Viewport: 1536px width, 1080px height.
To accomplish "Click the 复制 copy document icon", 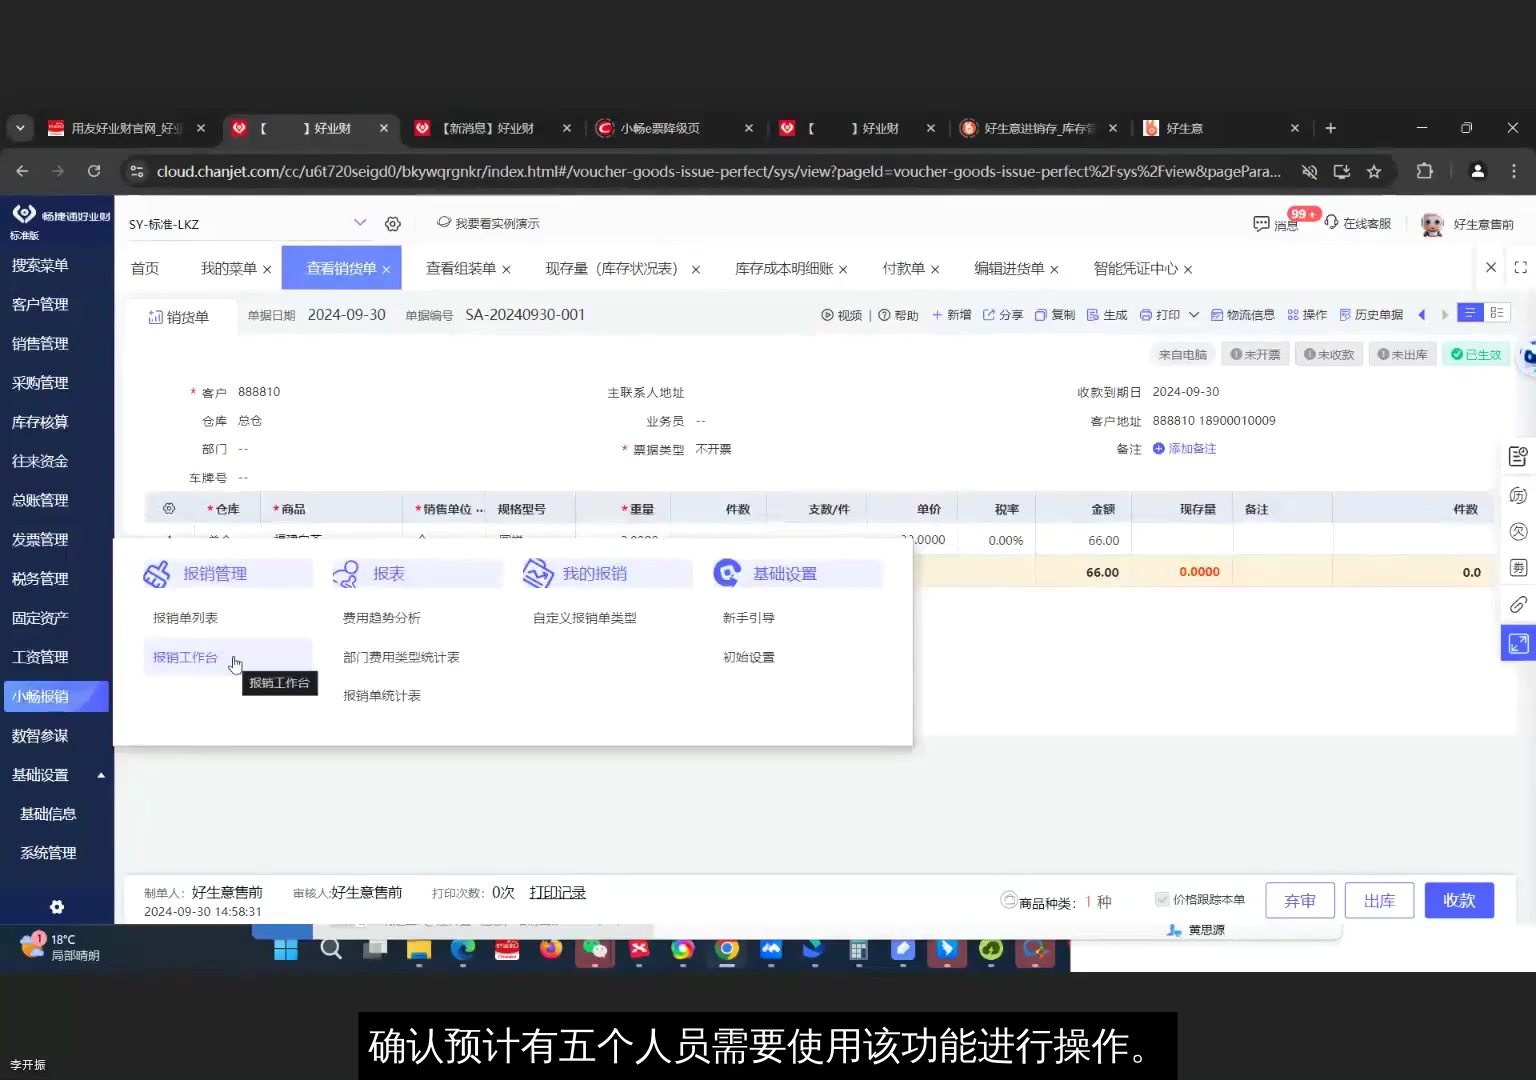I will coord(1058,315).
